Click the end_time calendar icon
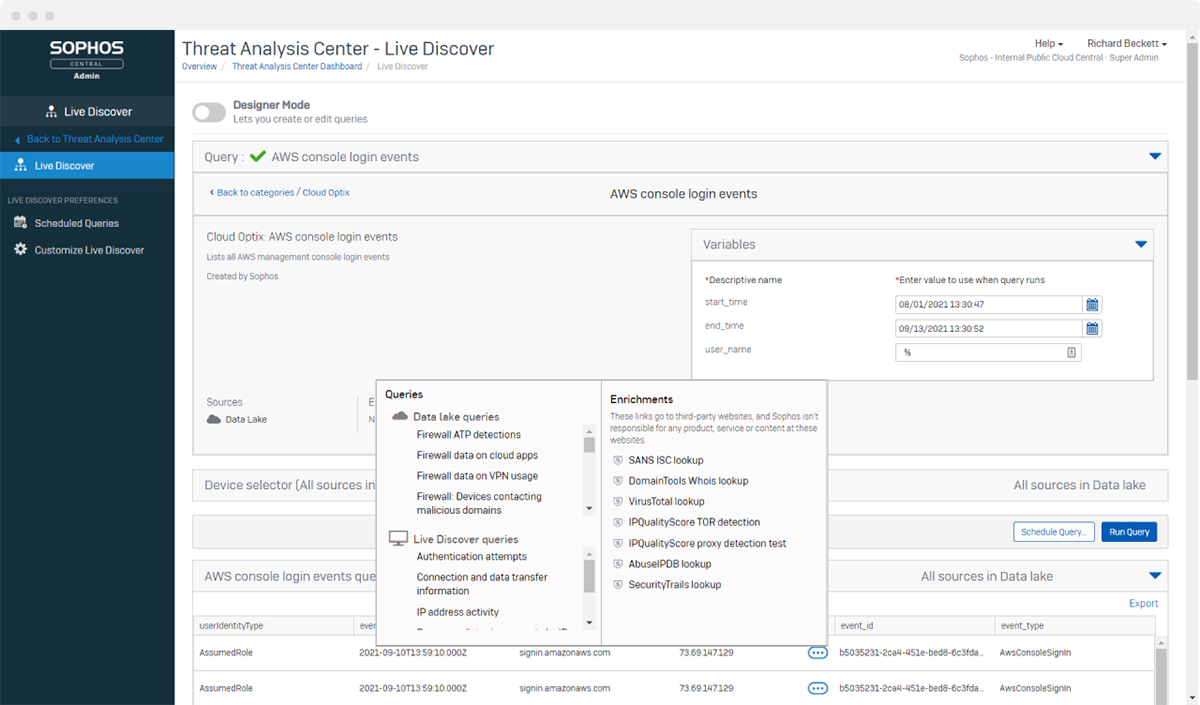This screenshot has height=705, width=1200. click(x=1093, y=329)
